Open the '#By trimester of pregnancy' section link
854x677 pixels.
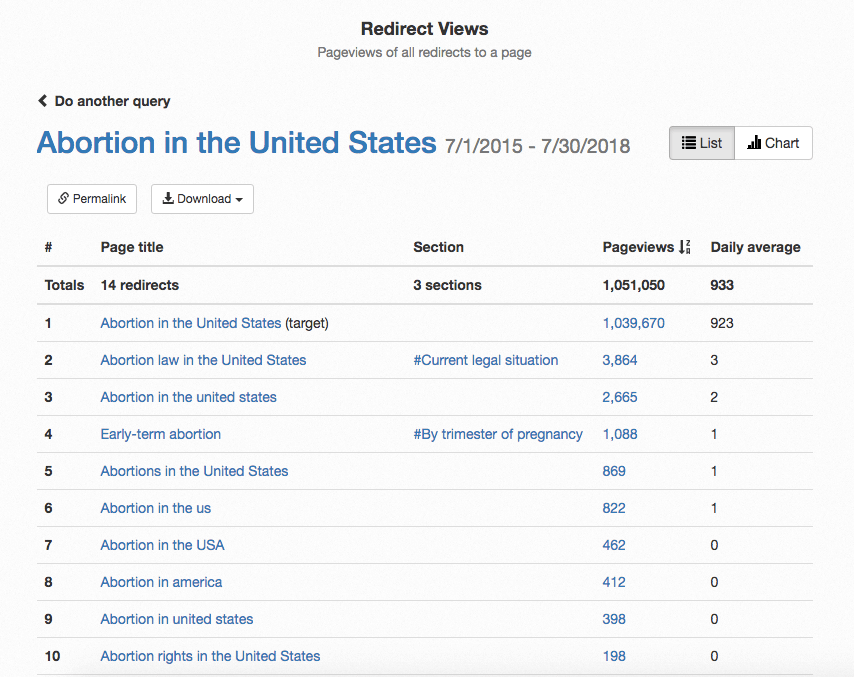click(x=498, y=434)
